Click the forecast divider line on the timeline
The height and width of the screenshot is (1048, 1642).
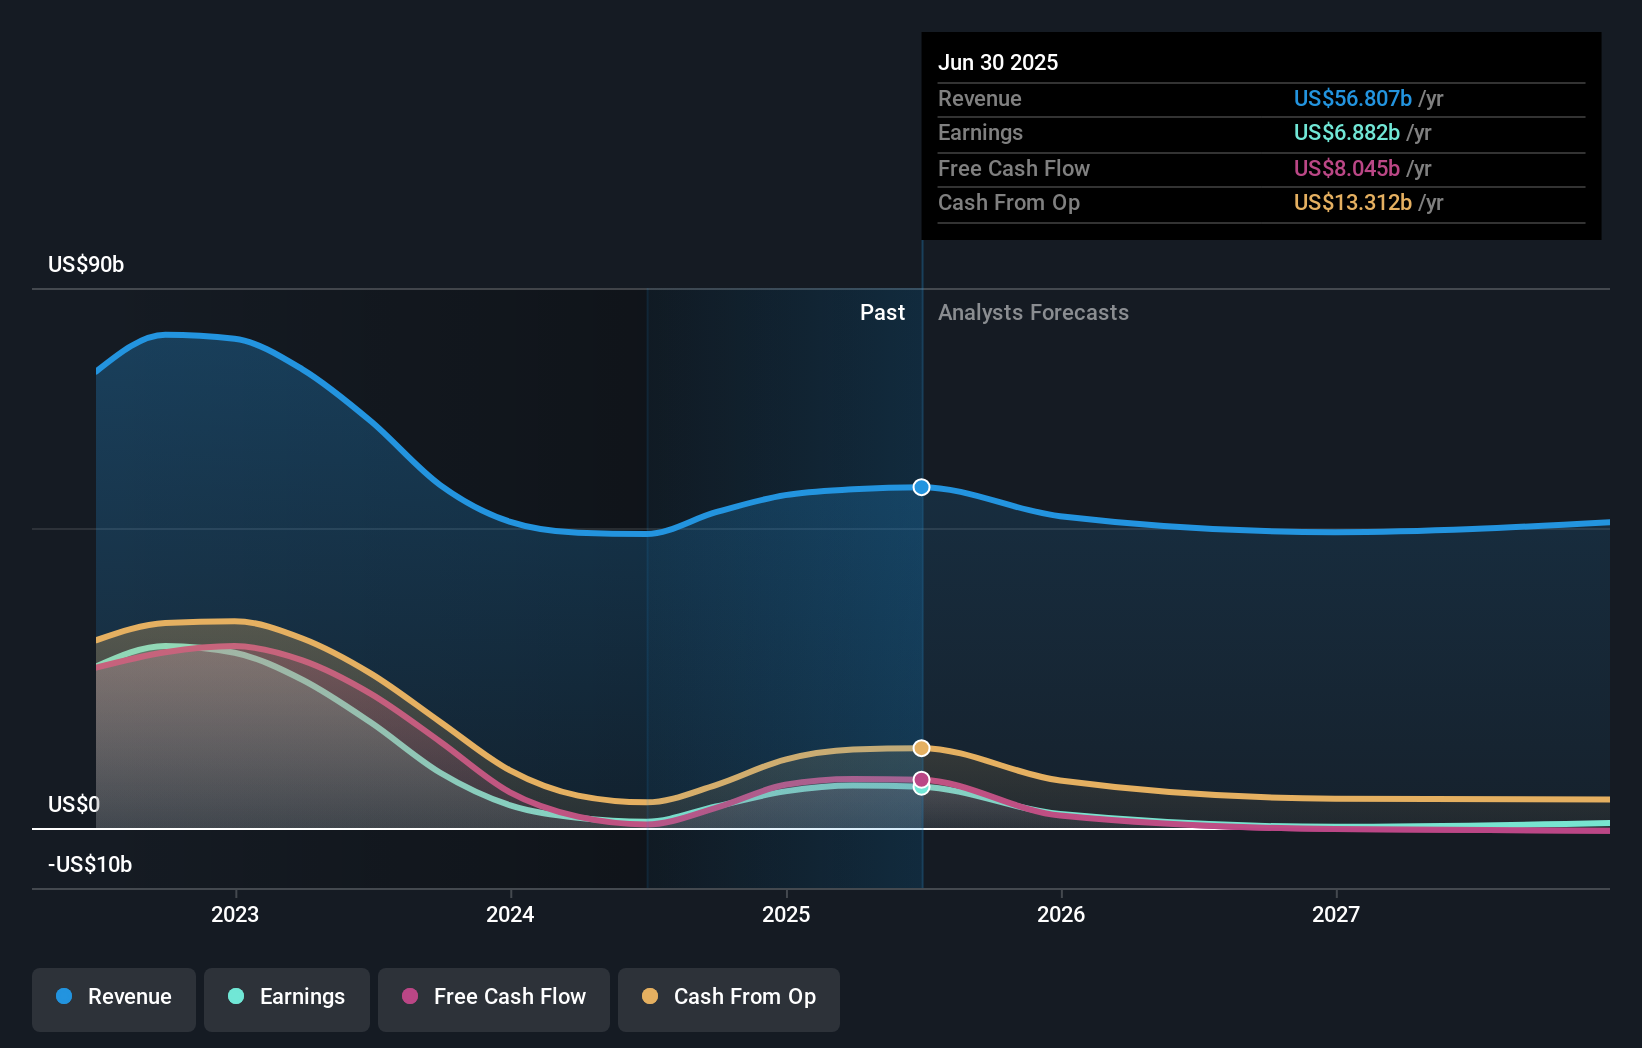[921, 600]
